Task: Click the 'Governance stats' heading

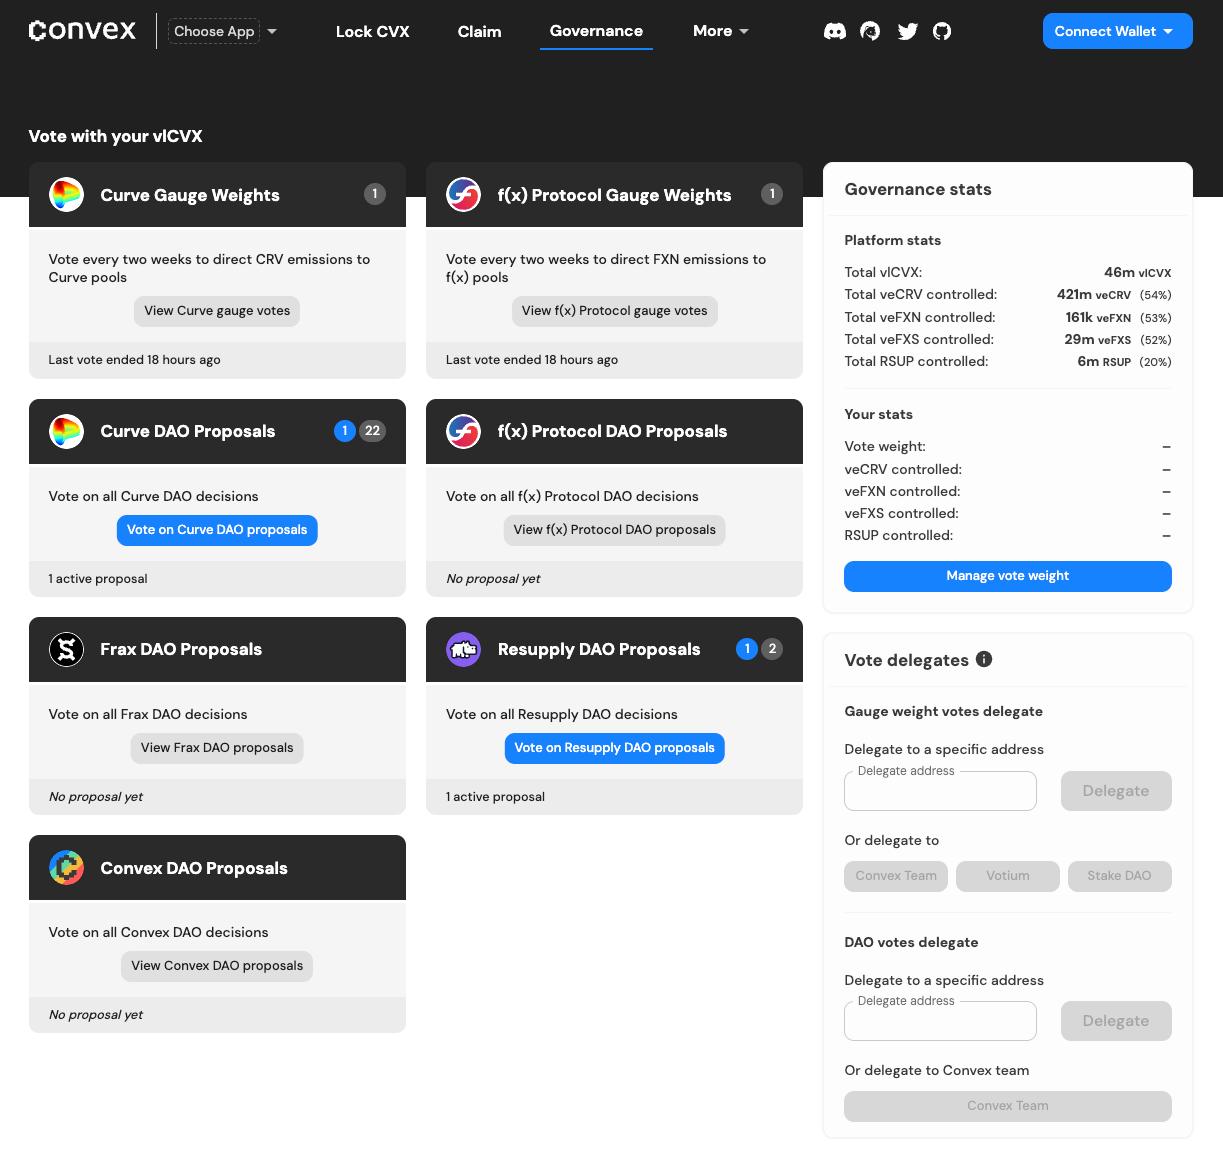Action: (918, 189)
